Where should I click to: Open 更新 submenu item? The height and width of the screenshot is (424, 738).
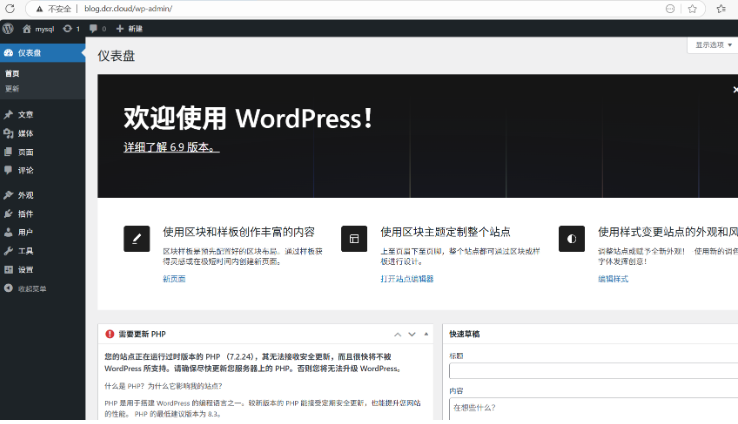pyautogui.click(x=12, y=88)
